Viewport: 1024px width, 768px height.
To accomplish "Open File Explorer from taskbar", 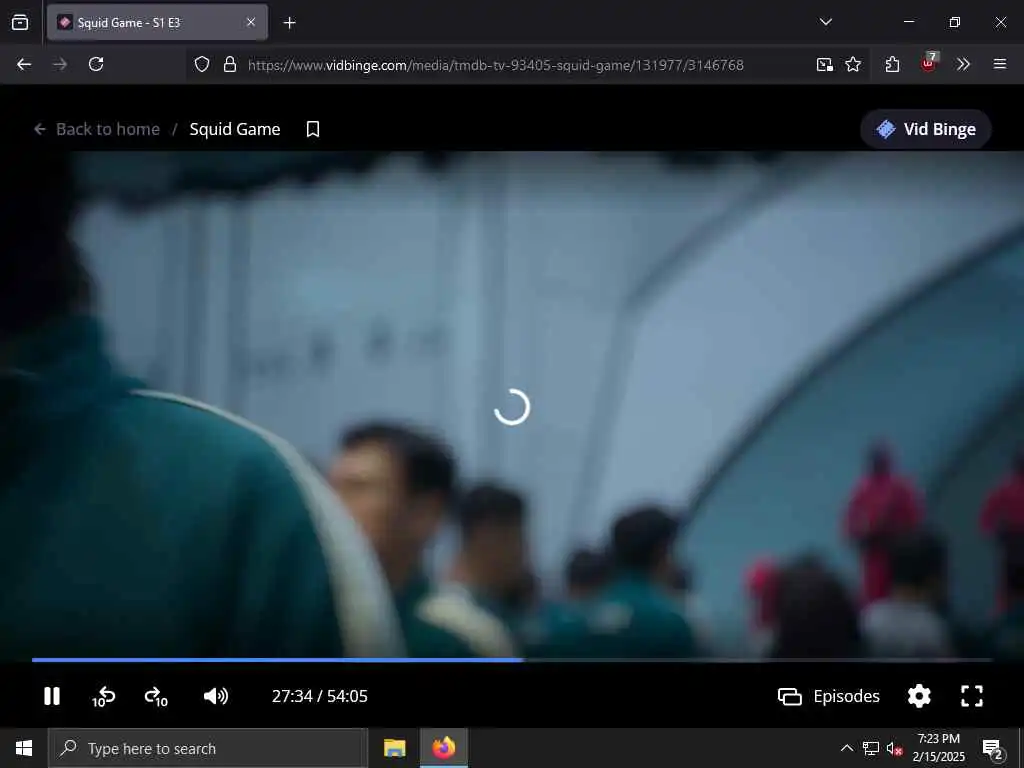I will [x=394, y=748].
